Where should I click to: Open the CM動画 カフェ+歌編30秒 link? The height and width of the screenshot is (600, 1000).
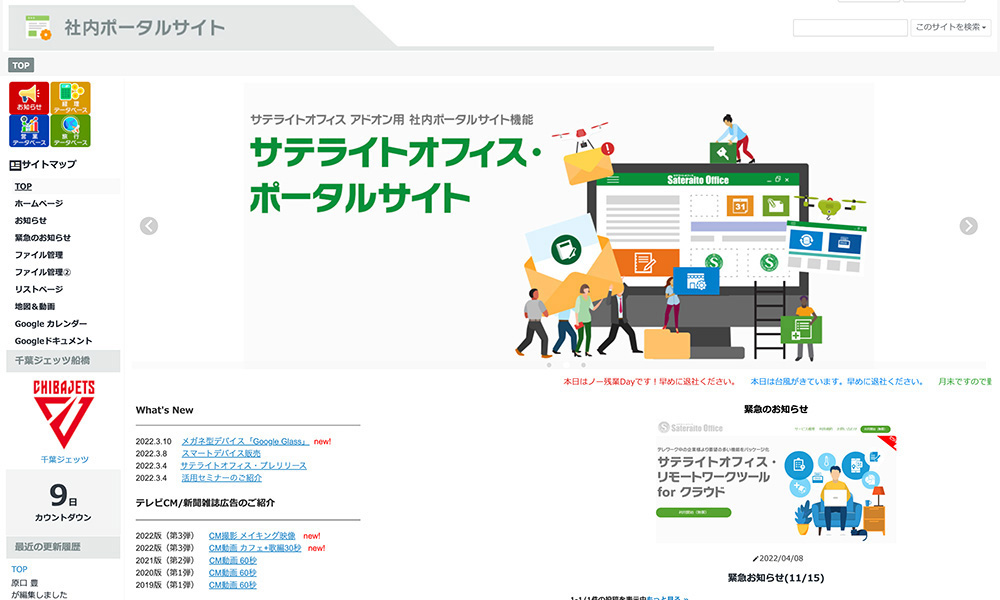254,548
